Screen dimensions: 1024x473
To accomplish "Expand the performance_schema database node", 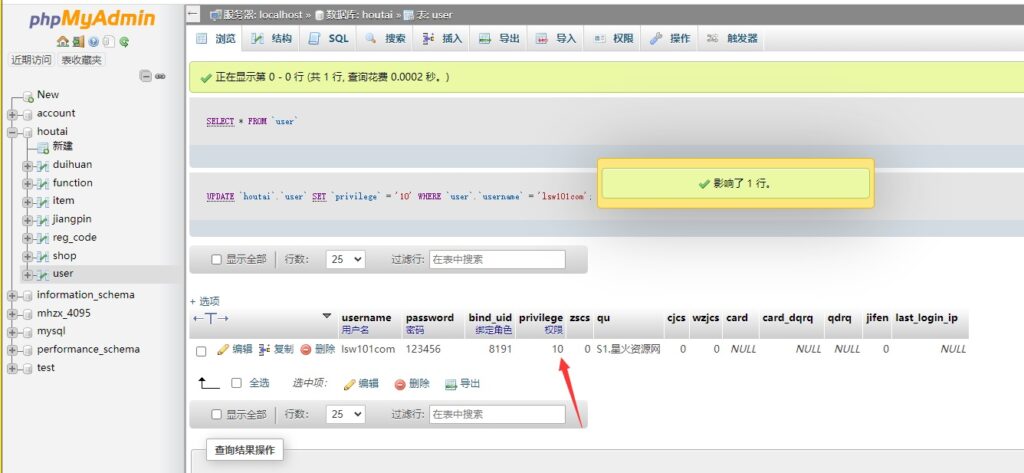I will coord(12,350).
